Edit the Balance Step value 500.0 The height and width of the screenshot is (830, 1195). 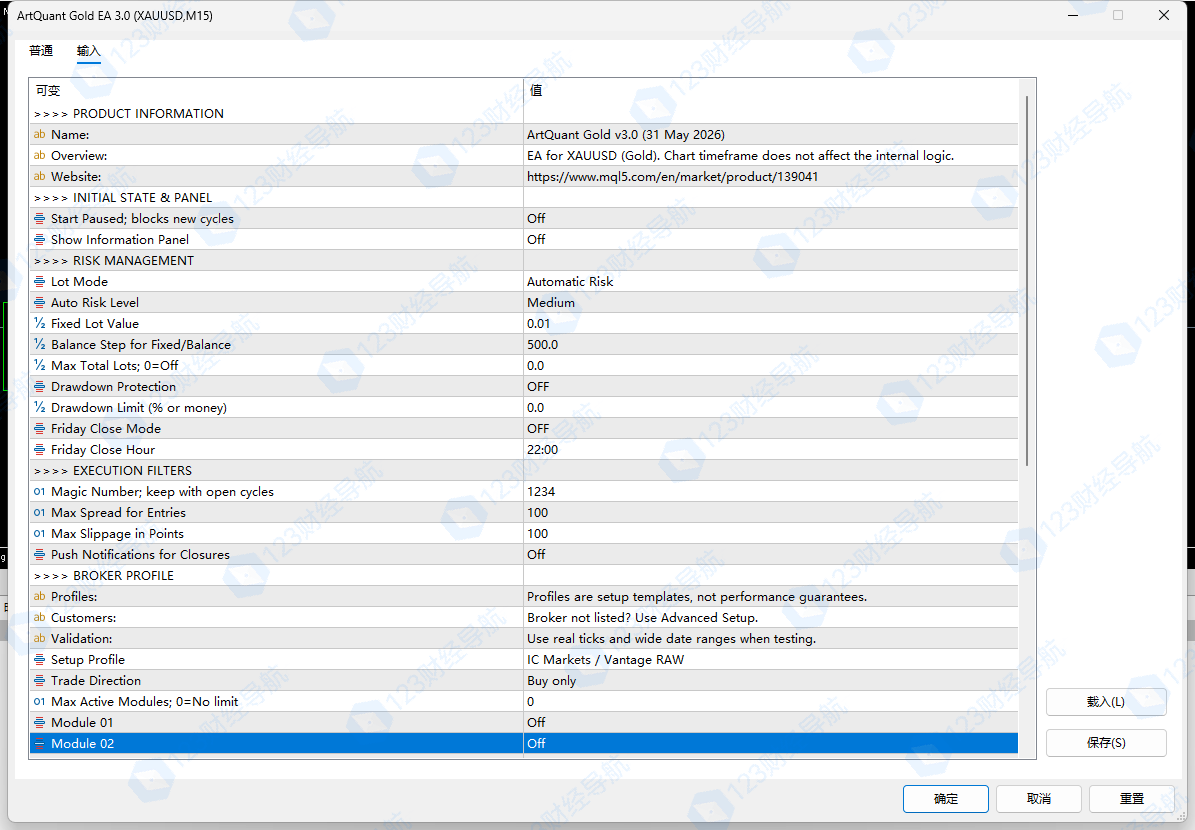point(771,344)
